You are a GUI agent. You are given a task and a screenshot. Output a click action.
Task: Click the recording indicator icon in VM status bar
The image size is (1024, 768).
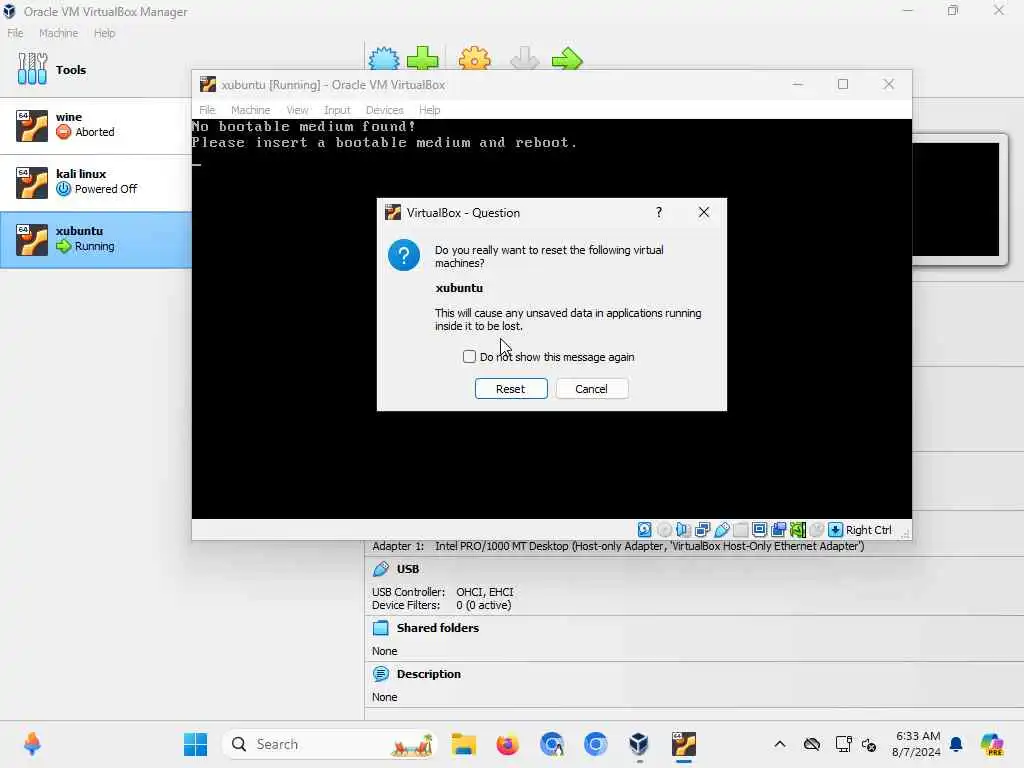click(778, 530)
